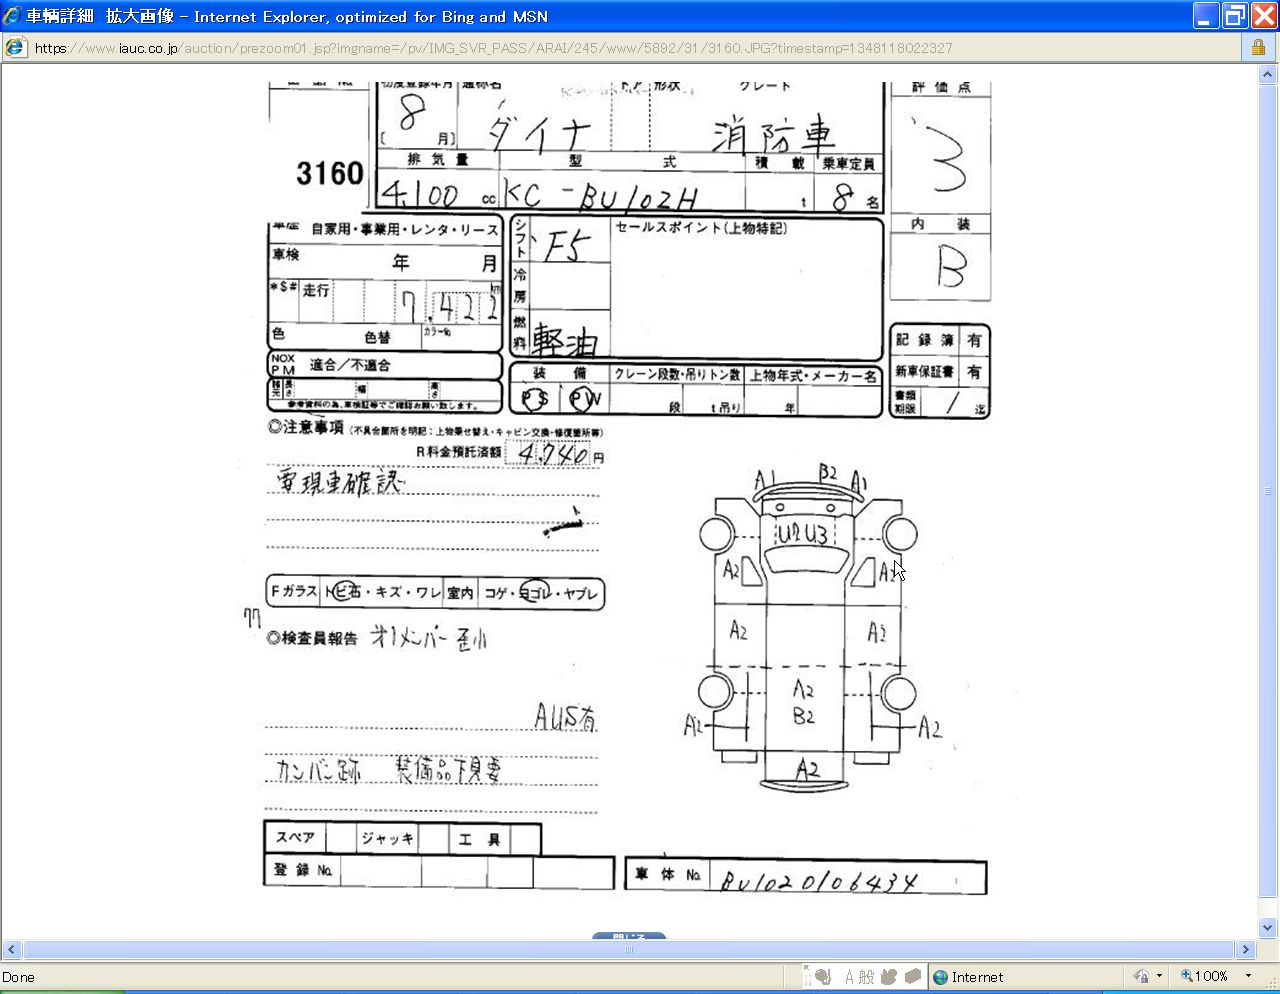Open the security lock report icon
Viewport: 1280px width, 994px height.
[x=1258, y=48]
